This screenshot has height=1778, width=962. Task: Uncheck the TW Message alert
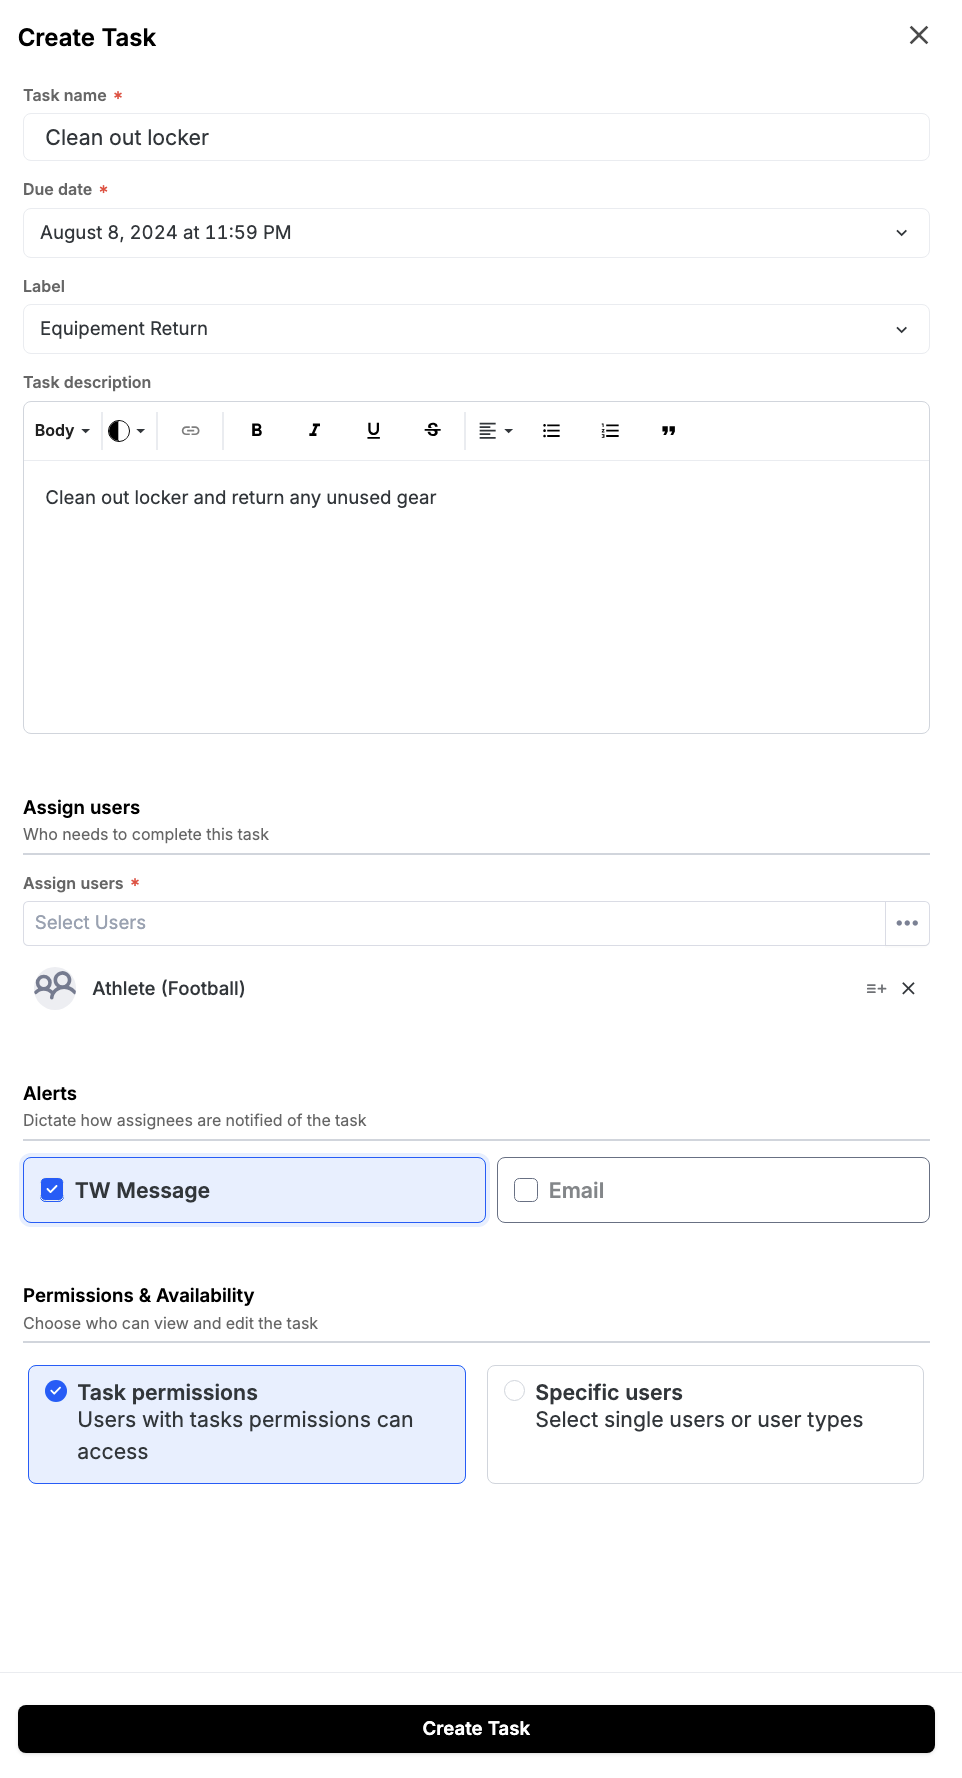click(52, 1190)
